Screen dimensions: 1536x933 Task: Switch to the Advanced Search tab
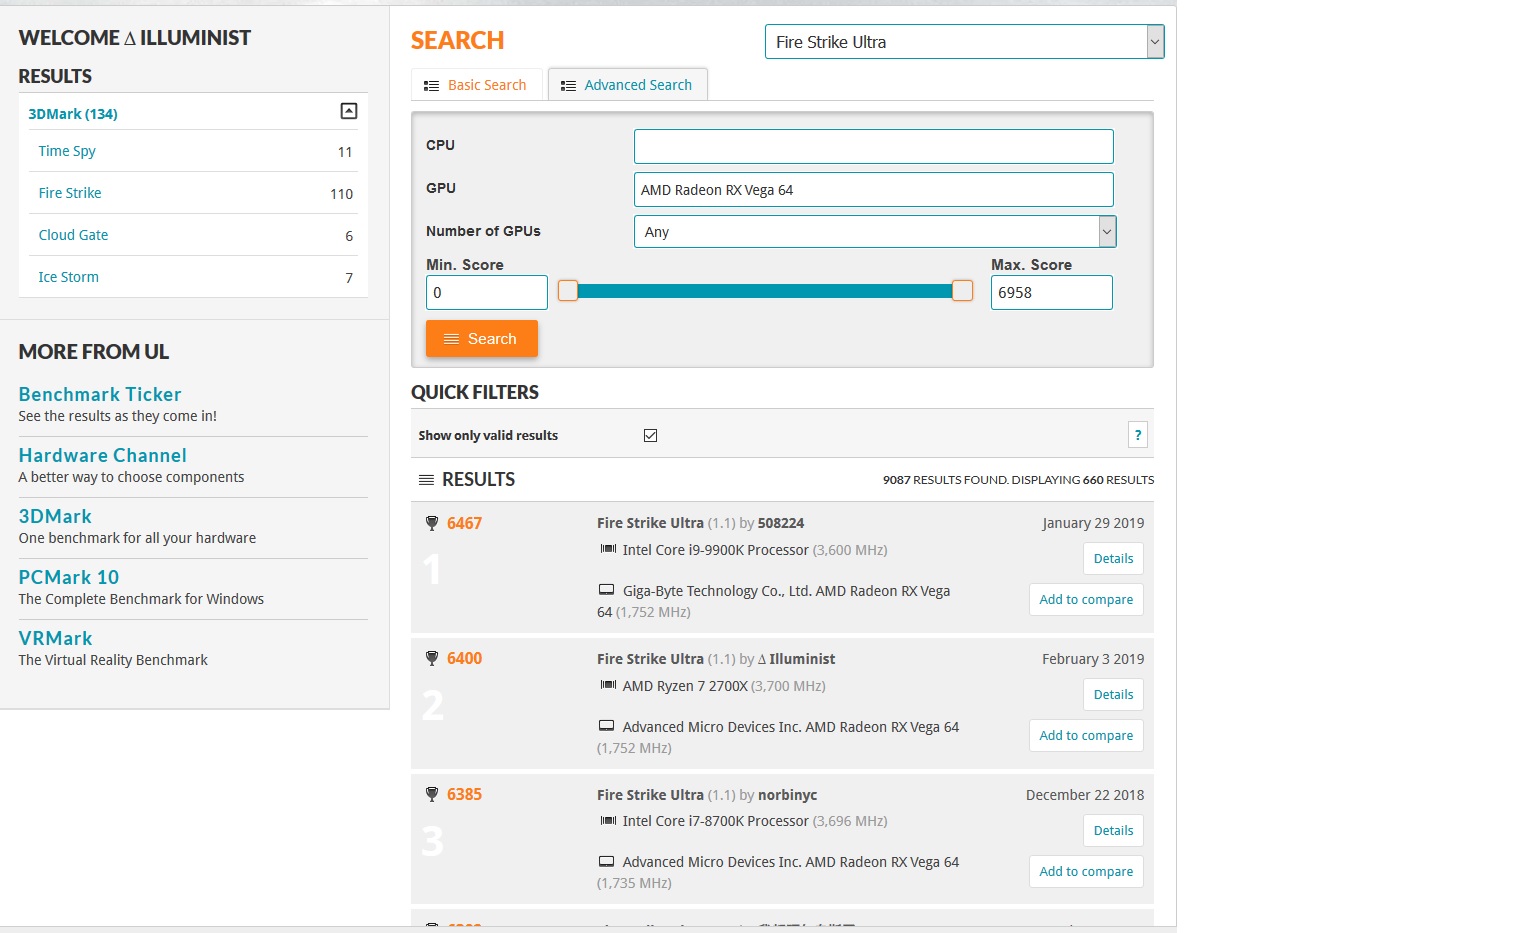(627, 85)
